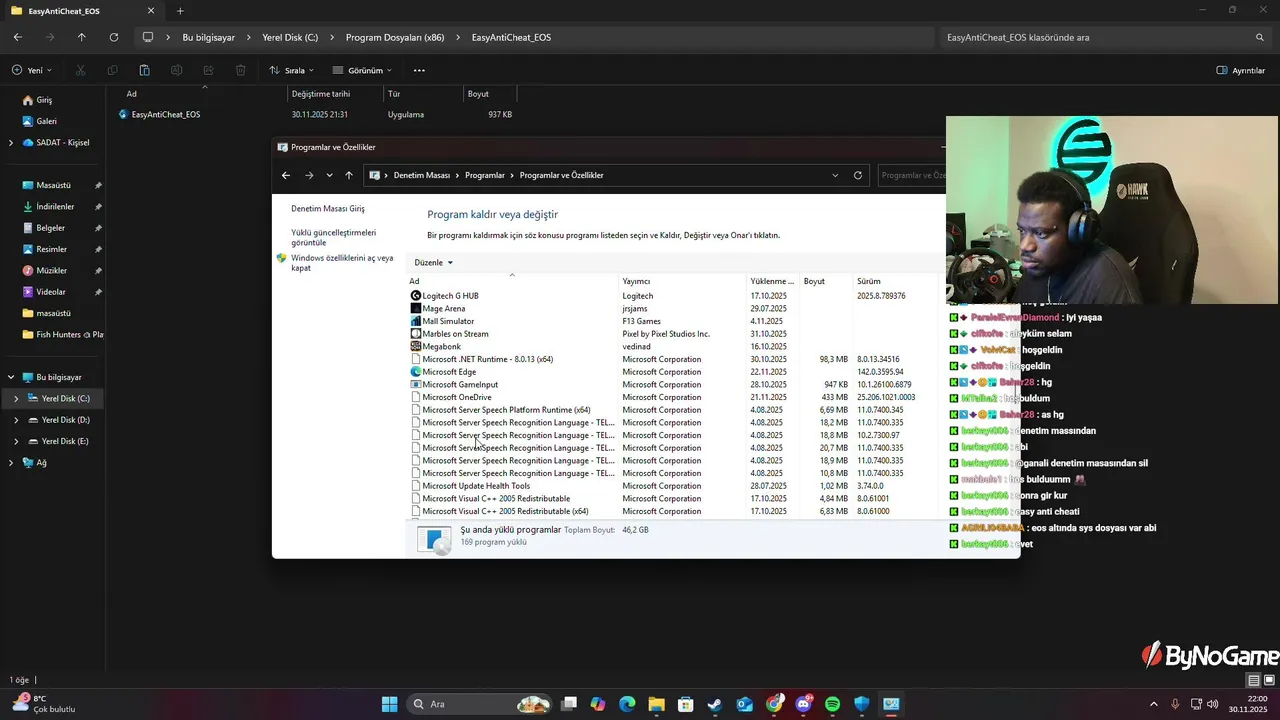1280x720 pixels.
Task: Expand Yerel Disk (D:) in the tree
Action: [16, 420]
